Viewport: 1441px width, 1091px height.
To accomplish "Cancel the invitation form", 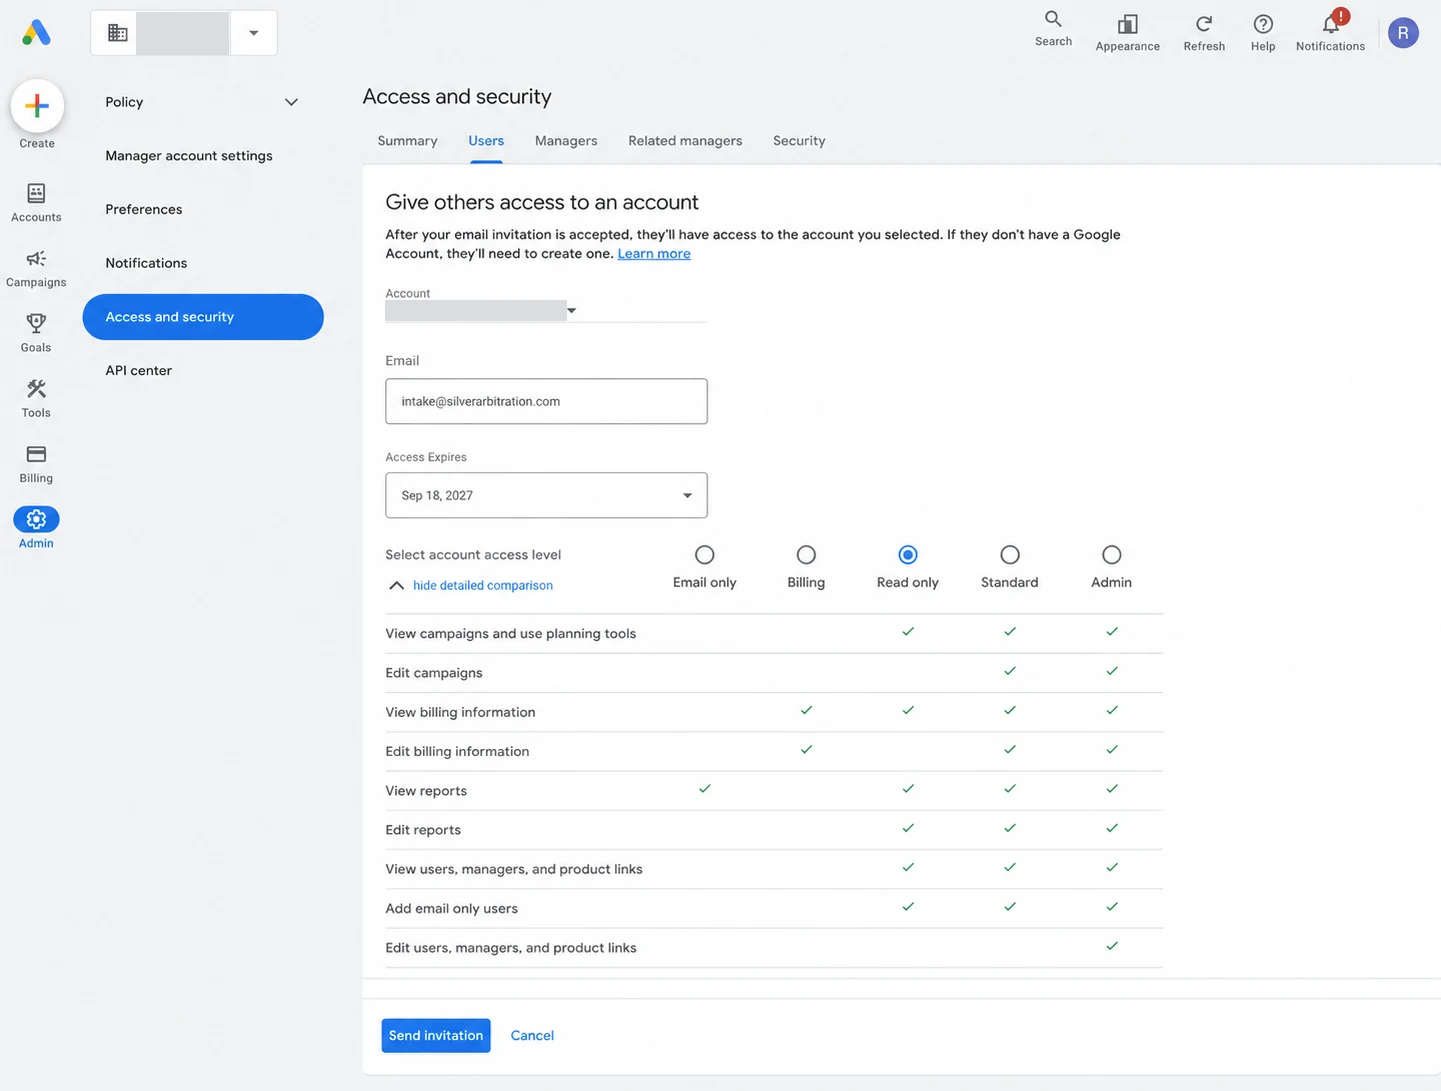I will [532, 1036].
